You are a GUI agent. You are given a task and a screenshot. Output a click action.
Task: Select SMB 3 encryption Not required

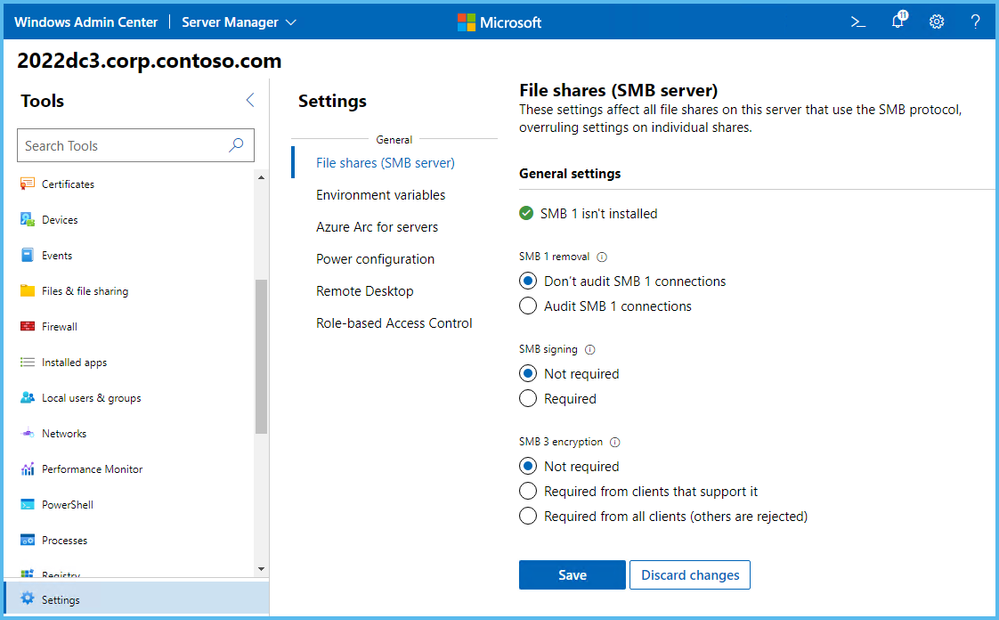[528, 466]
